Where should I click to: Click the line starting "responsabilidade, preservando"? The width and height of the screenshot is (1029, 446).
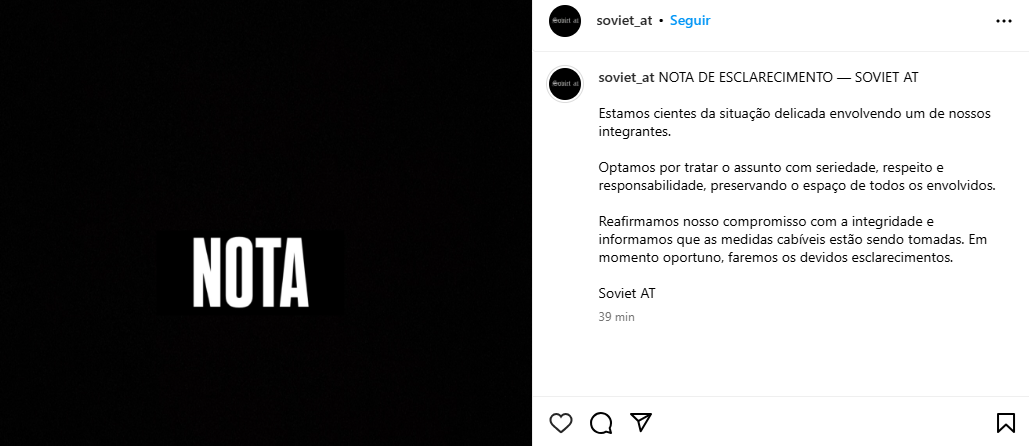click(x=797, y=186)
